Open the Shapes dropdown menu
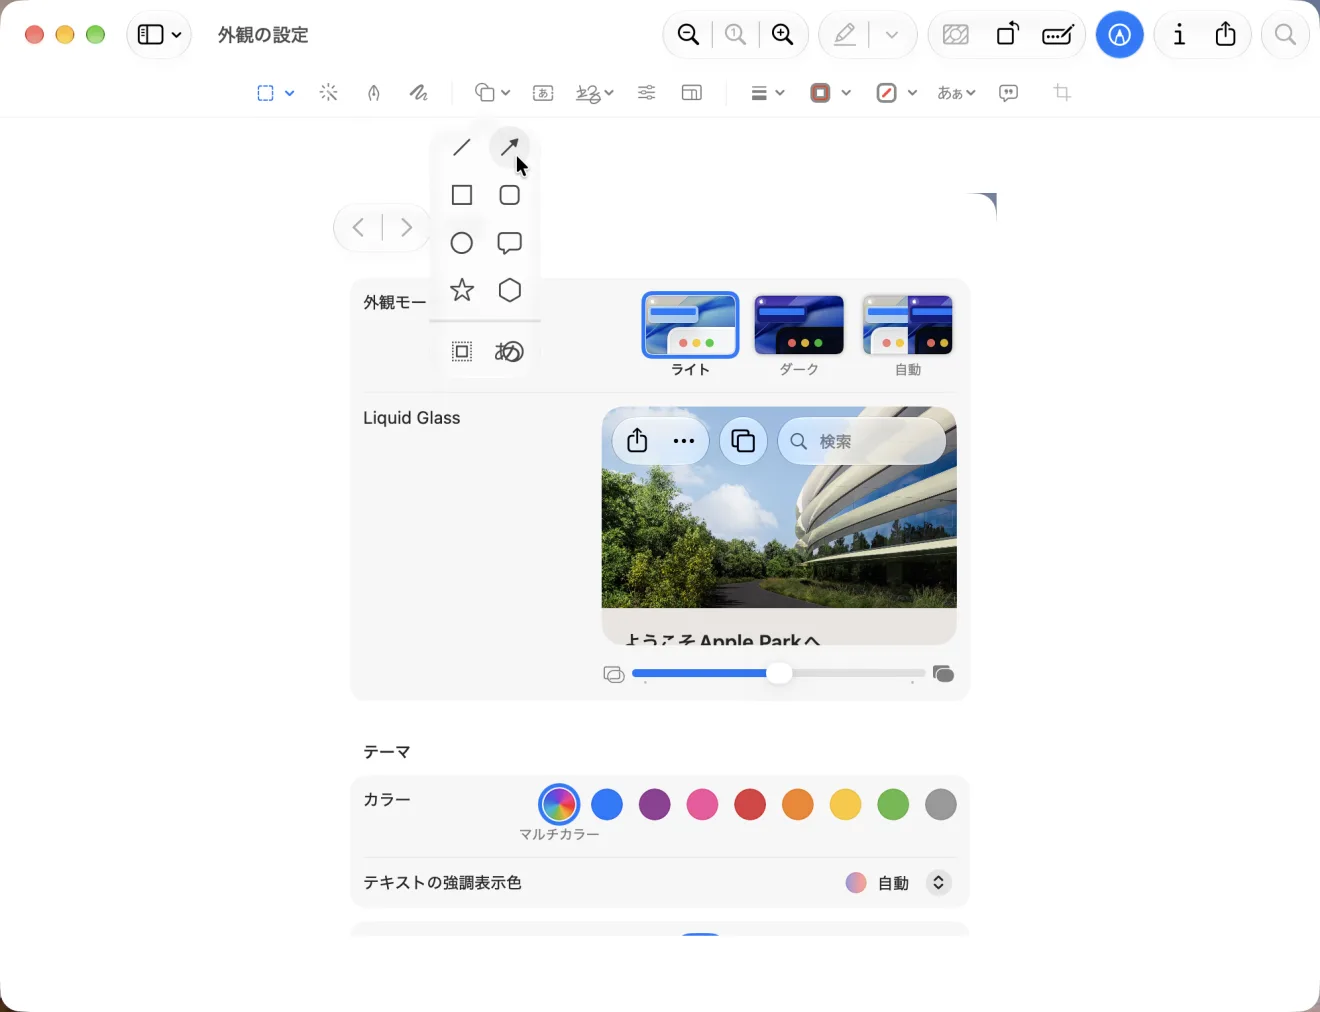1320x1012 pixels. (492, 93)
